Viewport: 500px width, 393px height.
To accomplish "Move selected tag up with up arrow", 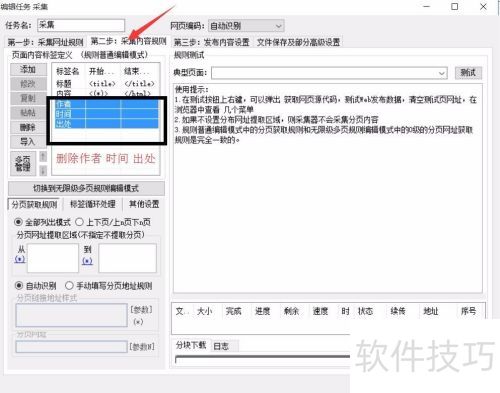I will (x=43, y=156).
